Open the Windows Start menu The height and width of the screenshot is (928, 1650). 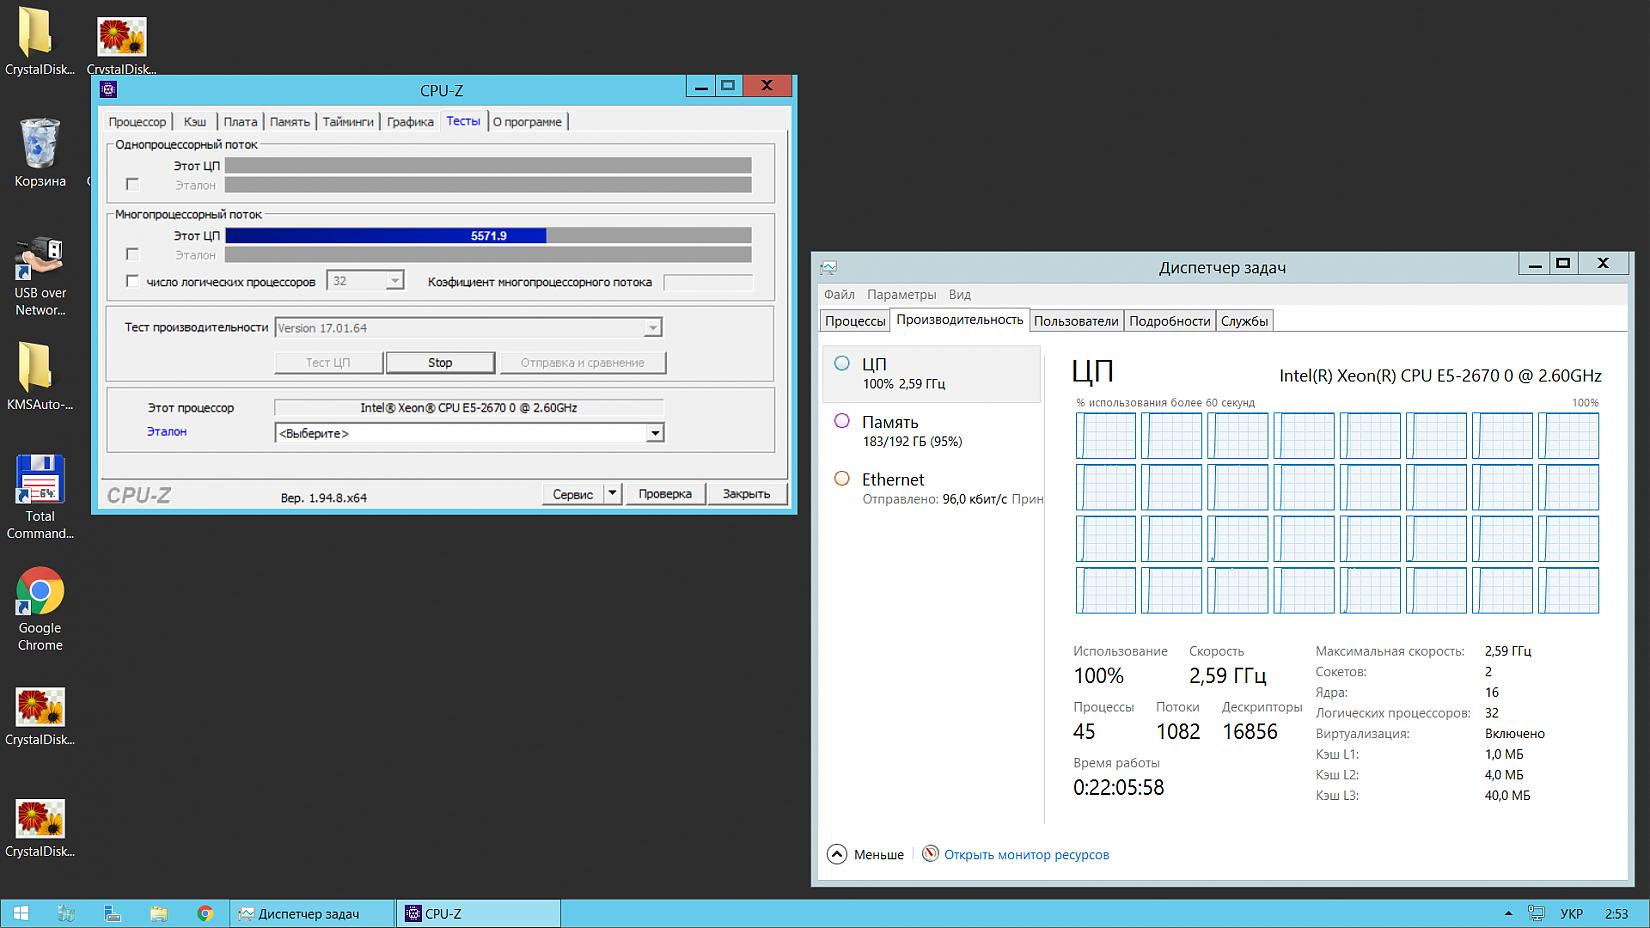tap(20, 913)
